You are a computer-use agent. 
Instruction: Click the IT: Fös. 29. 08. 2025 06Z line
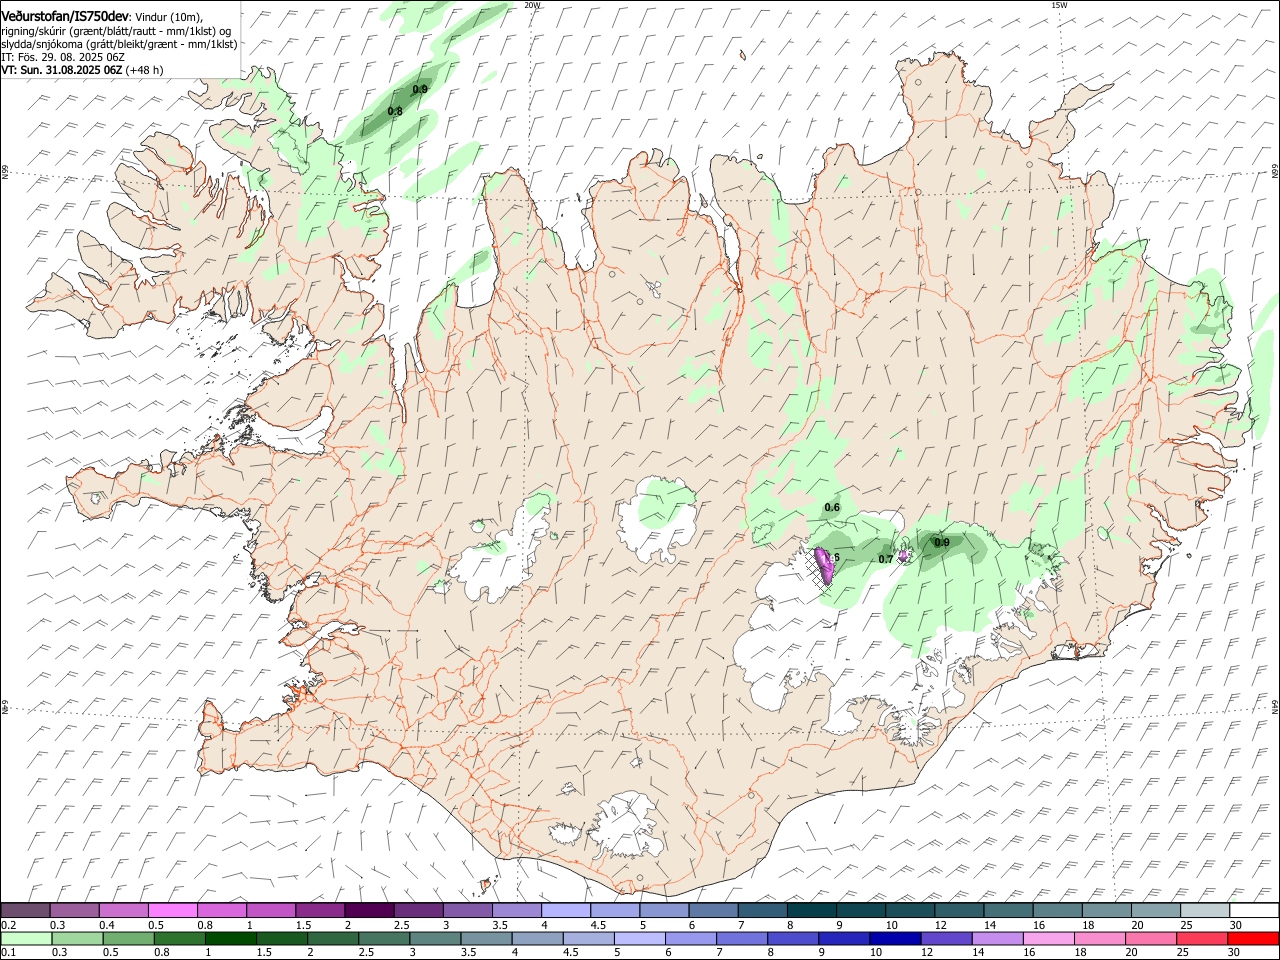(x=63, y=57)
